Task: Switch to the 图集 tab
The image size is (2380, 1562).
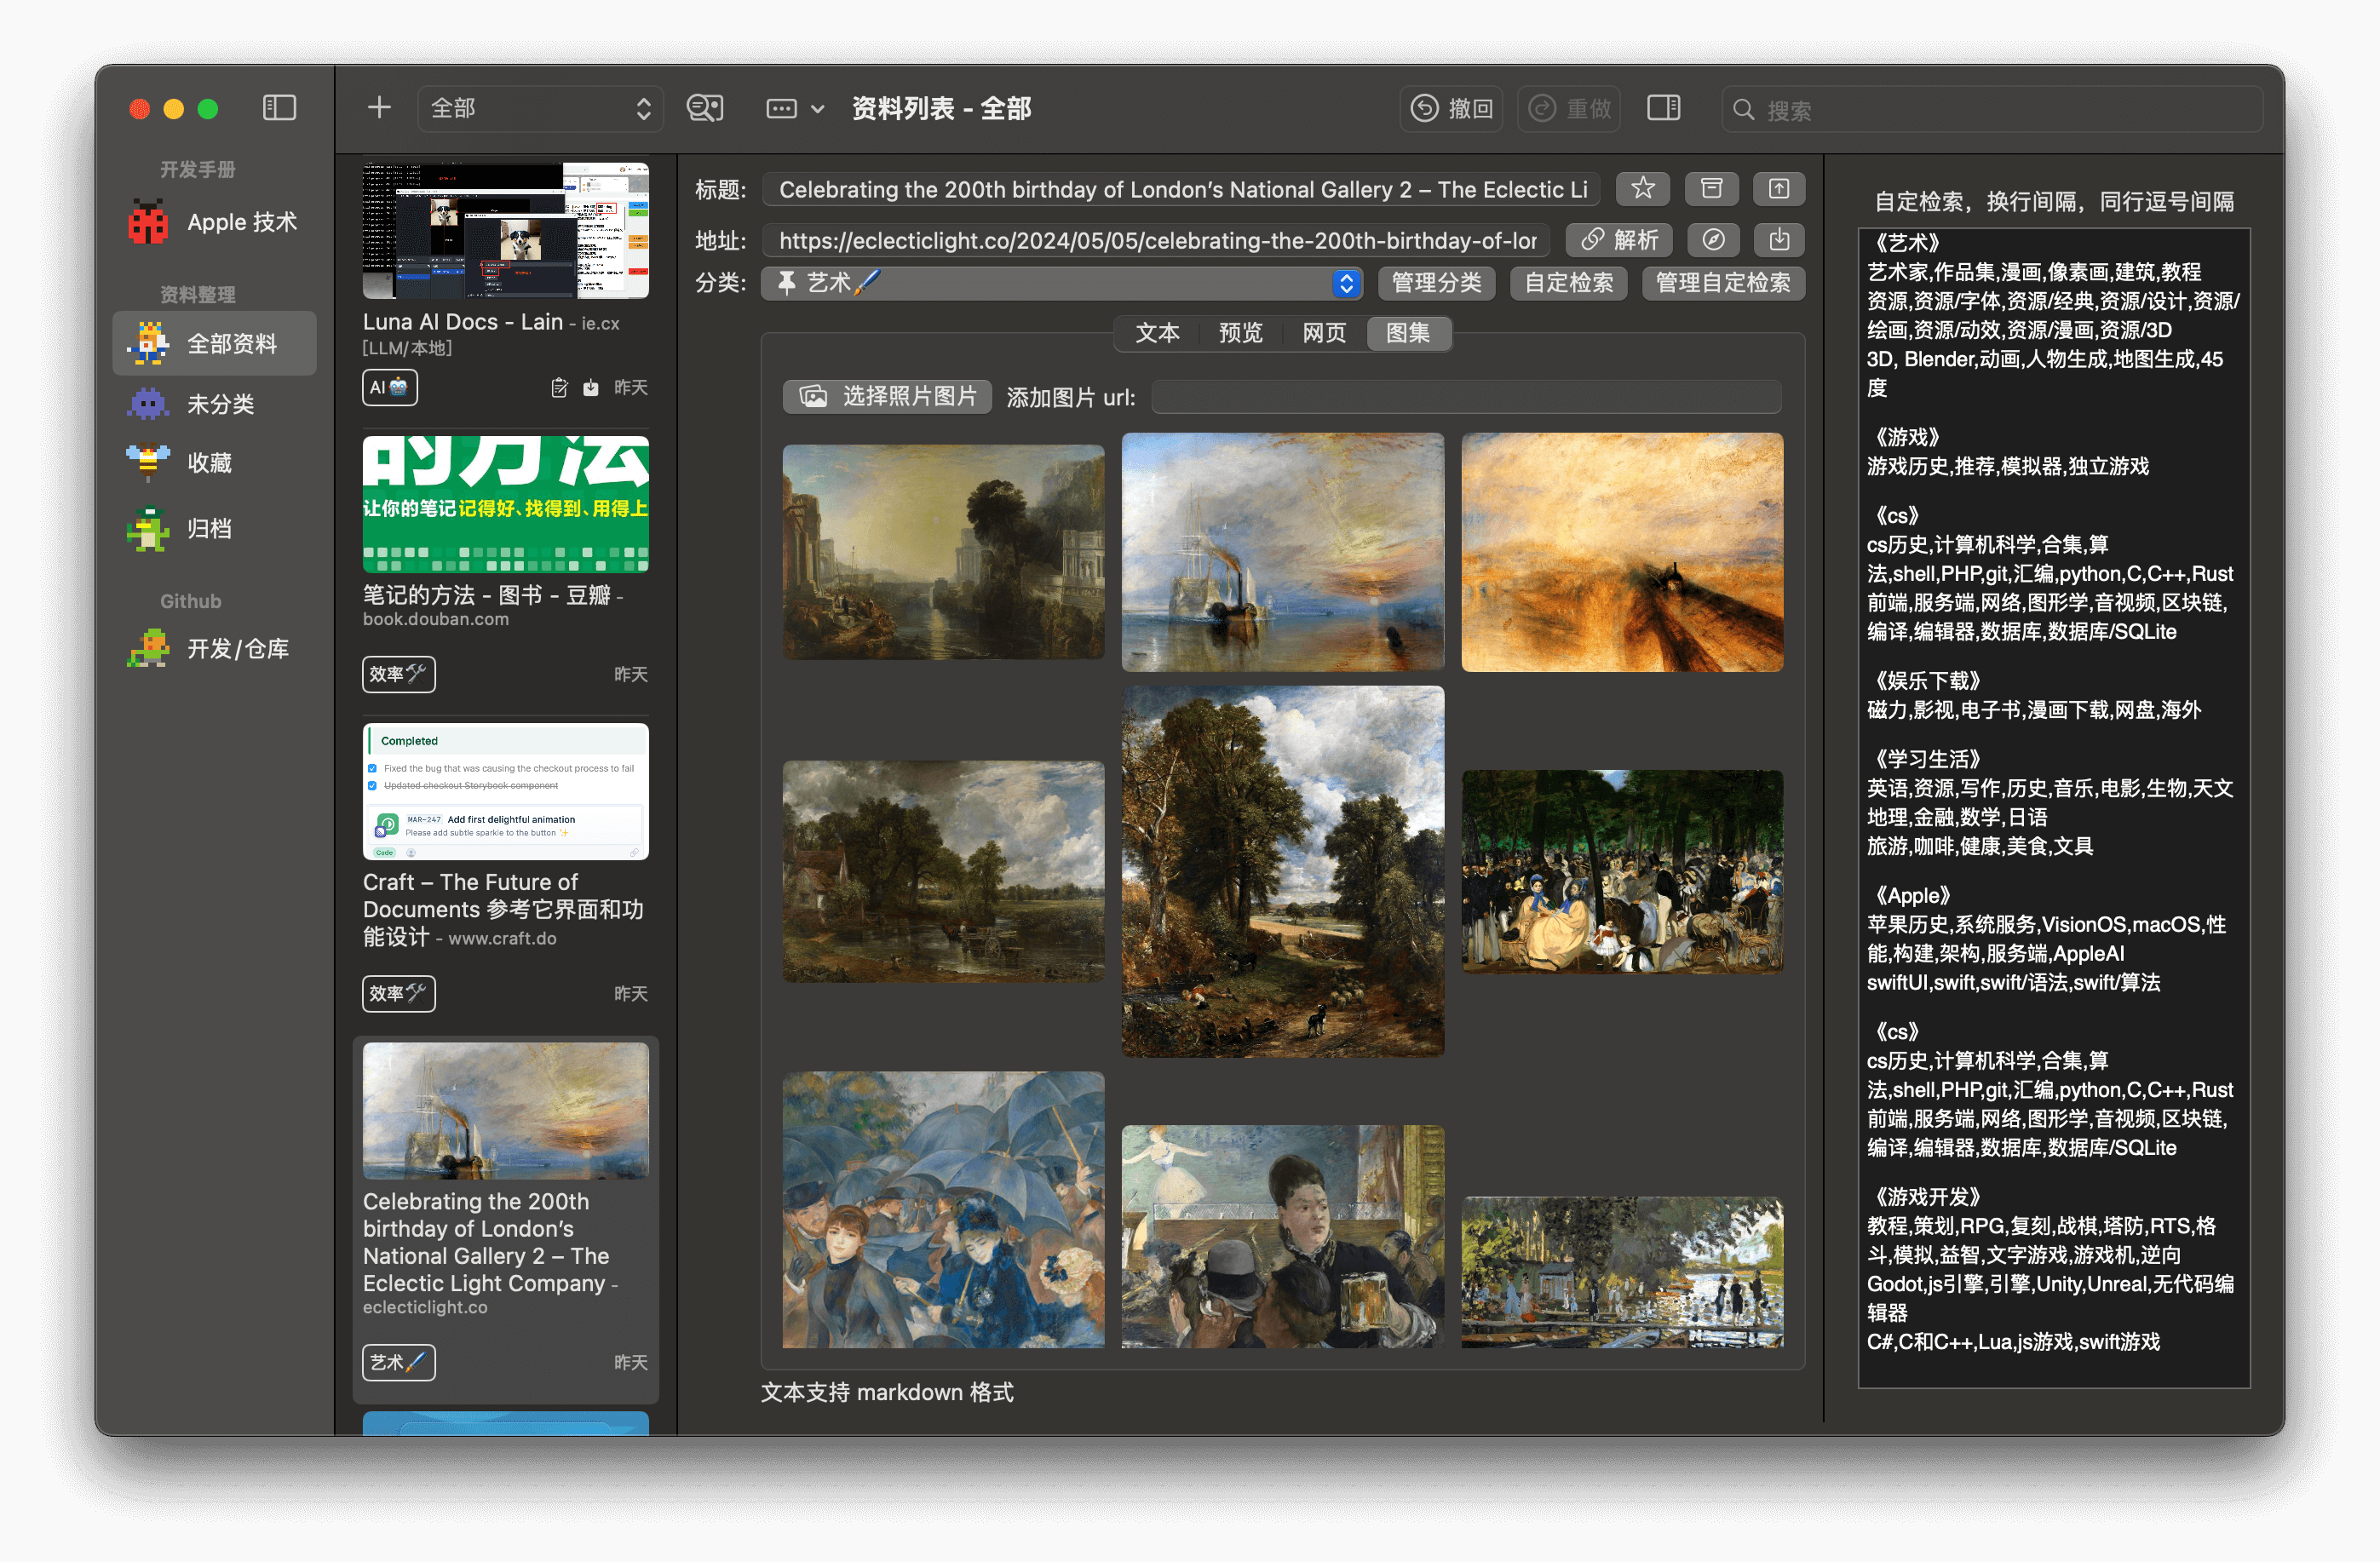Action: pyautogui.click(x=1408, y=333)
